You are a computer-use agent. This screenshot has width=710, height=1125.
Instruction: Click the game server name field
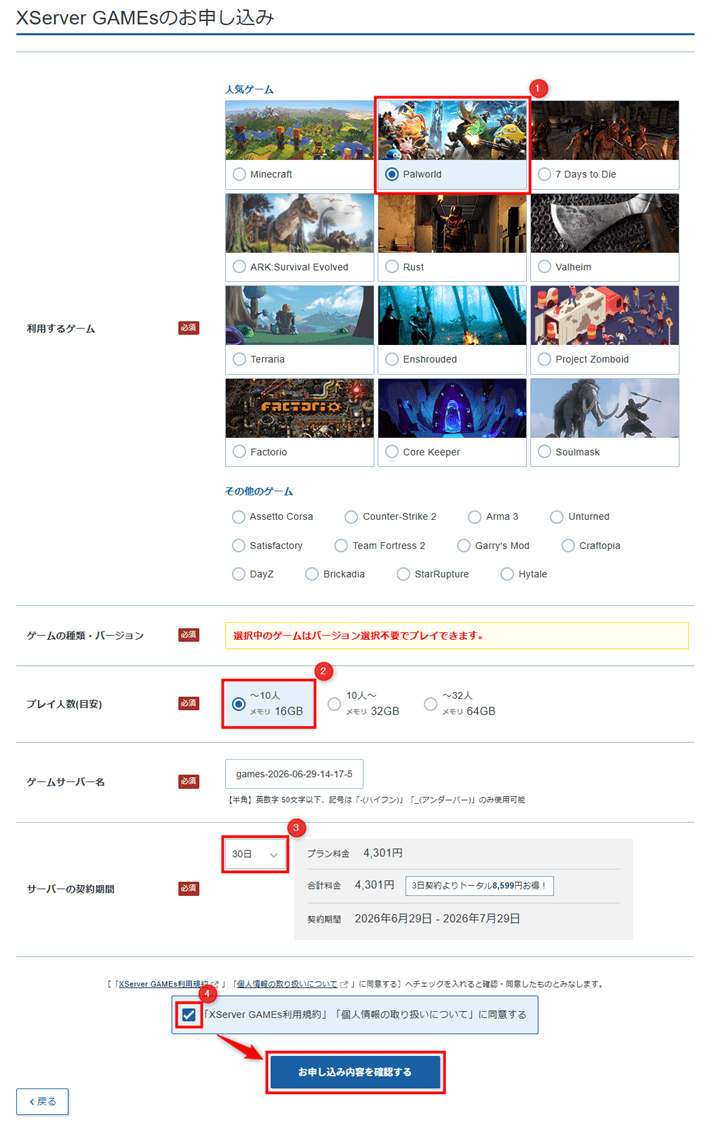pos(294,774)
